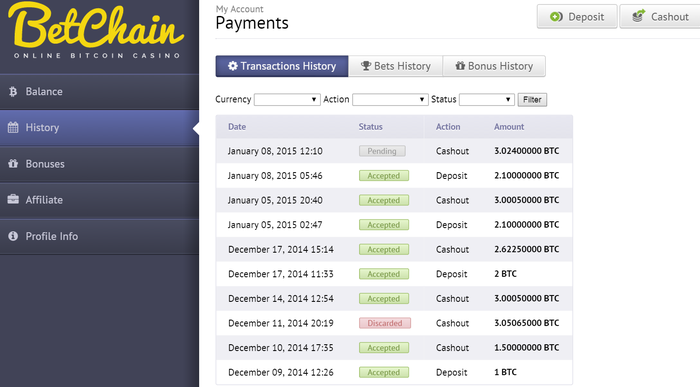This screenshot has height=387, width=700.
Task: Click Accepted badge for January 05 20:40
Action: (x=384, y=200)
